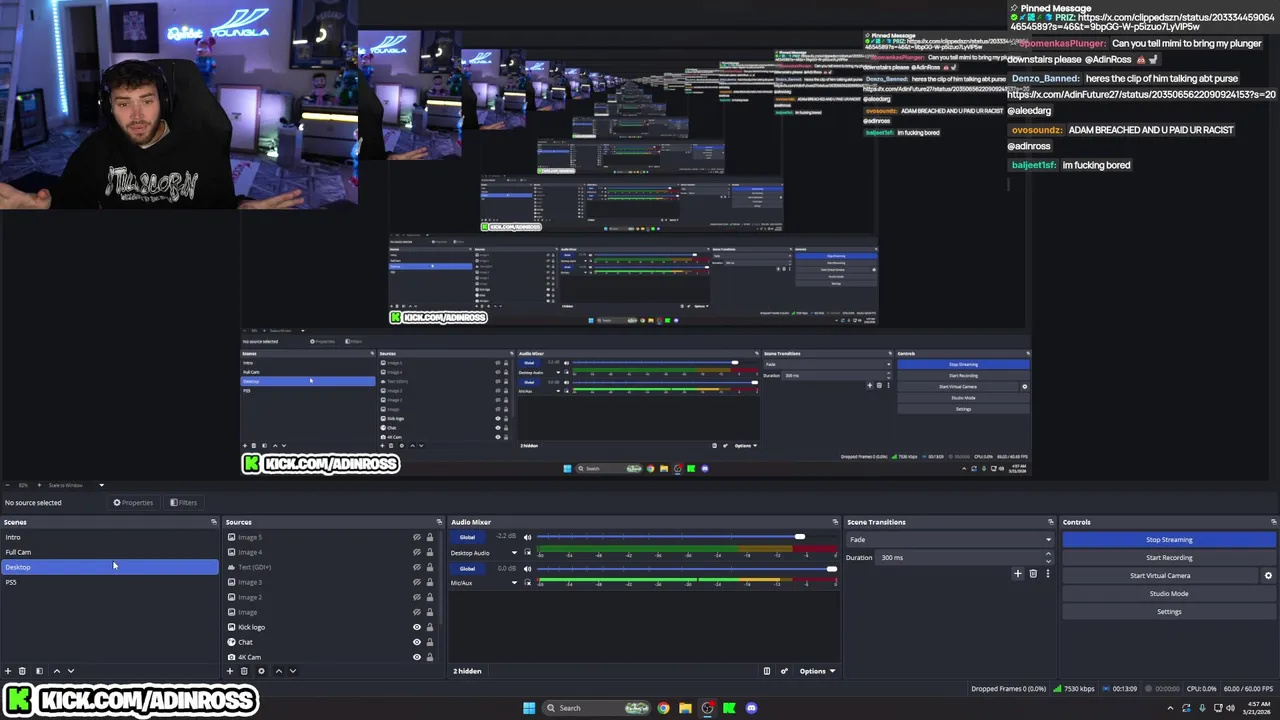The height and width of the screenshot is (720, 1280).
Task: Open the virtual camera settings gear
Action: (1268, 576)
